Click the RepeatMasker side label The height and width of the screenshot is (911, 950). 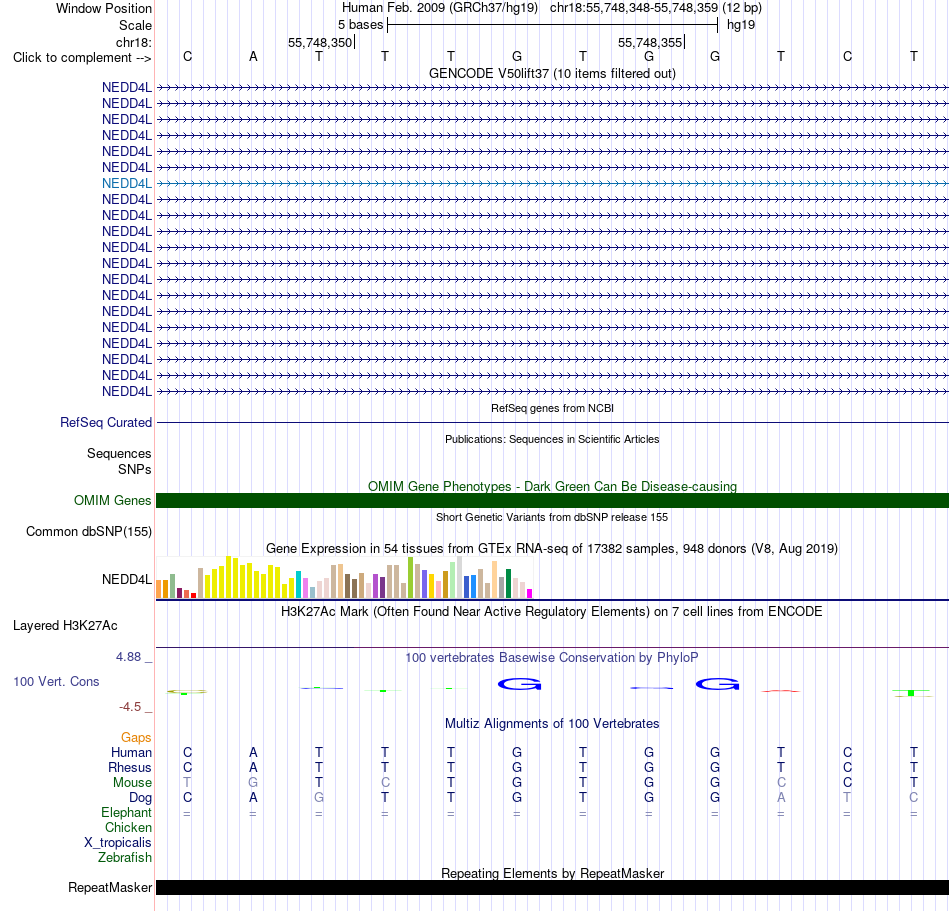(x=110, y=887)
